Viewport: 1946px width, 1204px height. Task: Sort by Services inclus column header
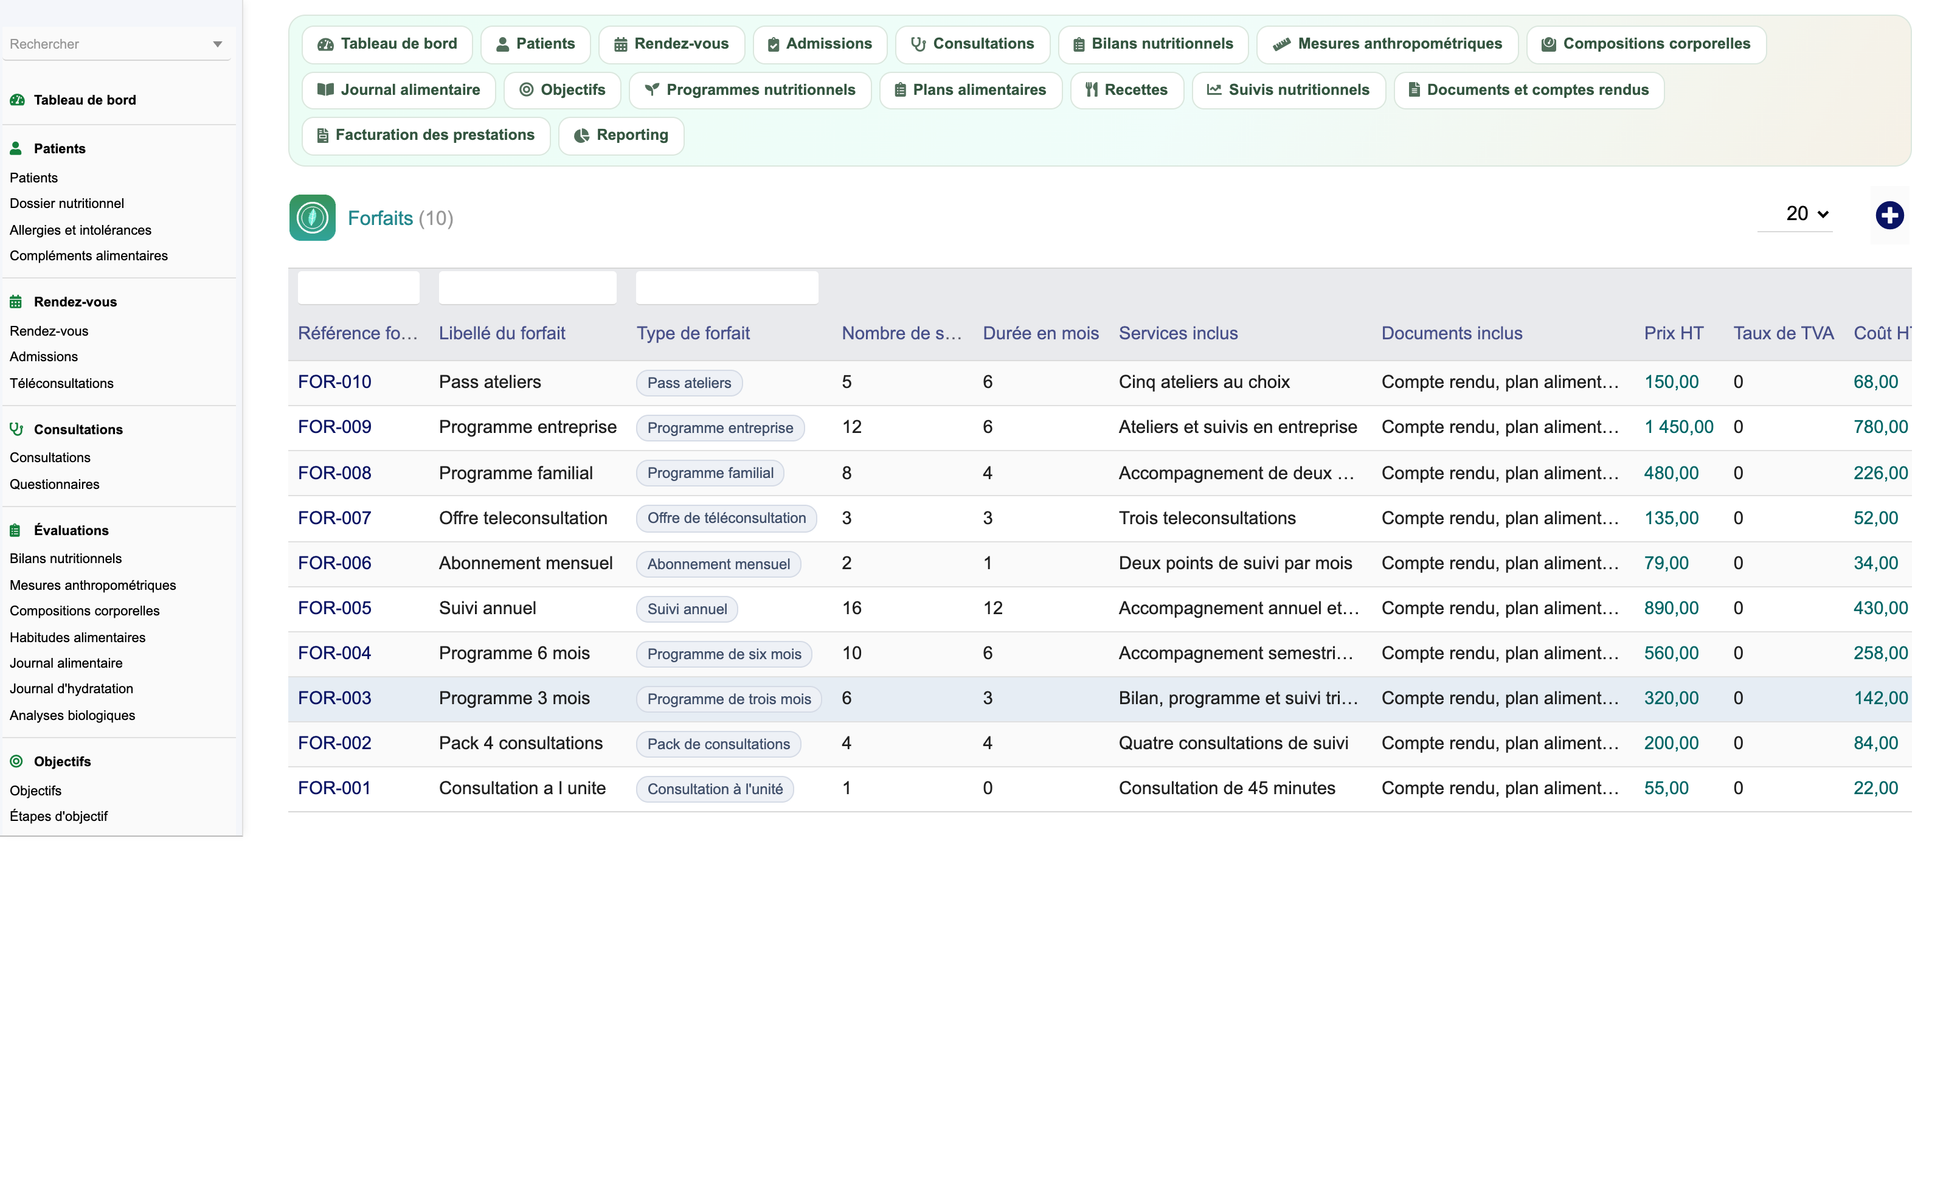pyautogui.click(x=1178, y=333)
